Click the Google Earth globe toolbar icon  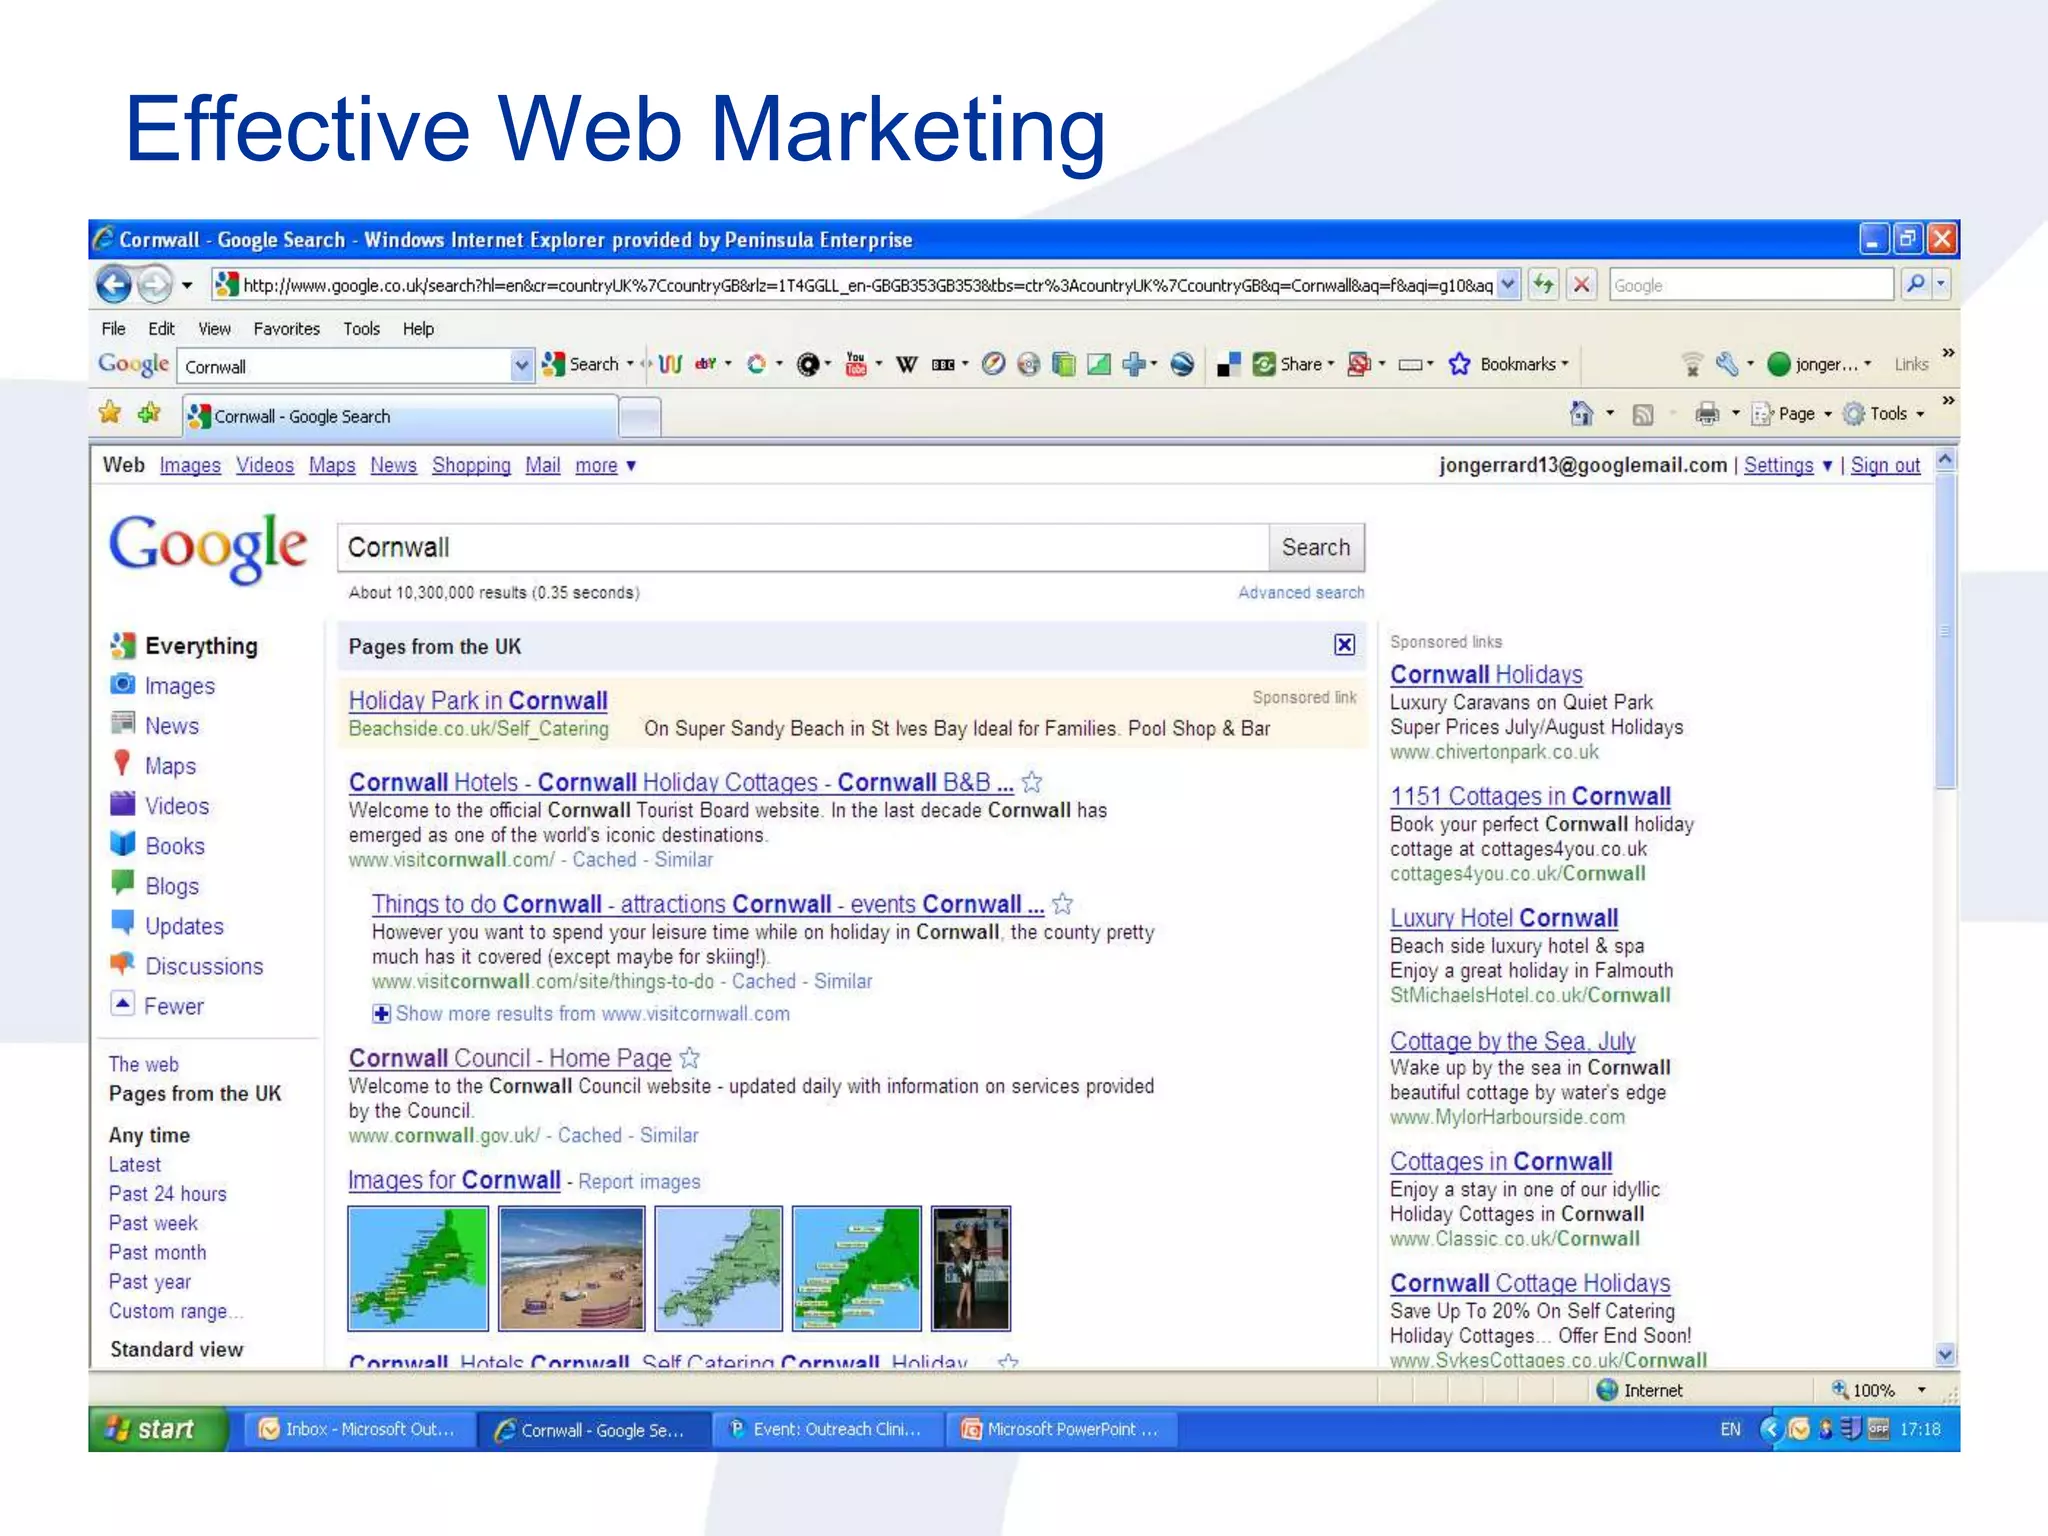click(1182, 365)
